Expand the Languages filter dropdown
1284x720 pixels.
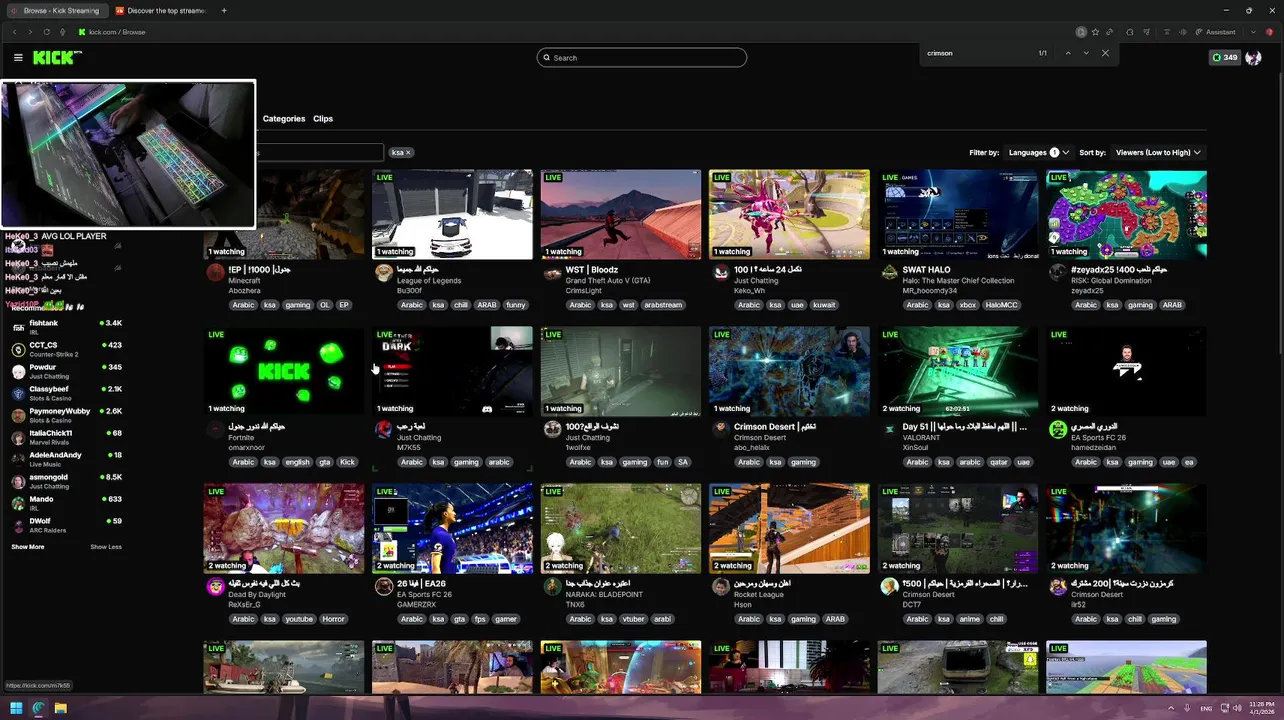point(1039,153)
